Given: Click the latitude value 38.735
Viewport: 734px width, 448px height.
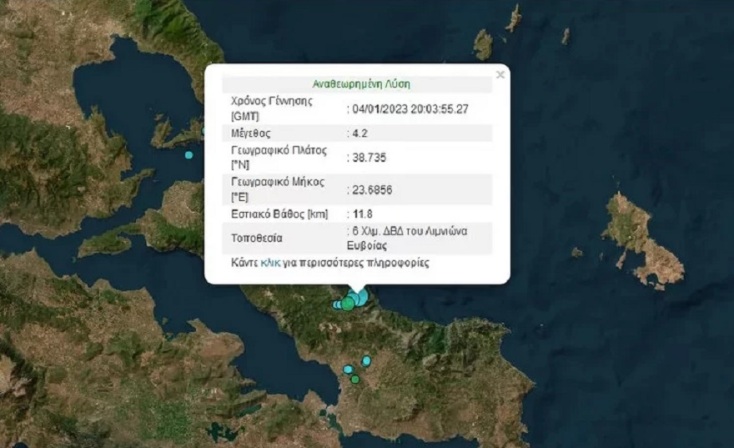Looking at the screenshot, I should [364, 157].
